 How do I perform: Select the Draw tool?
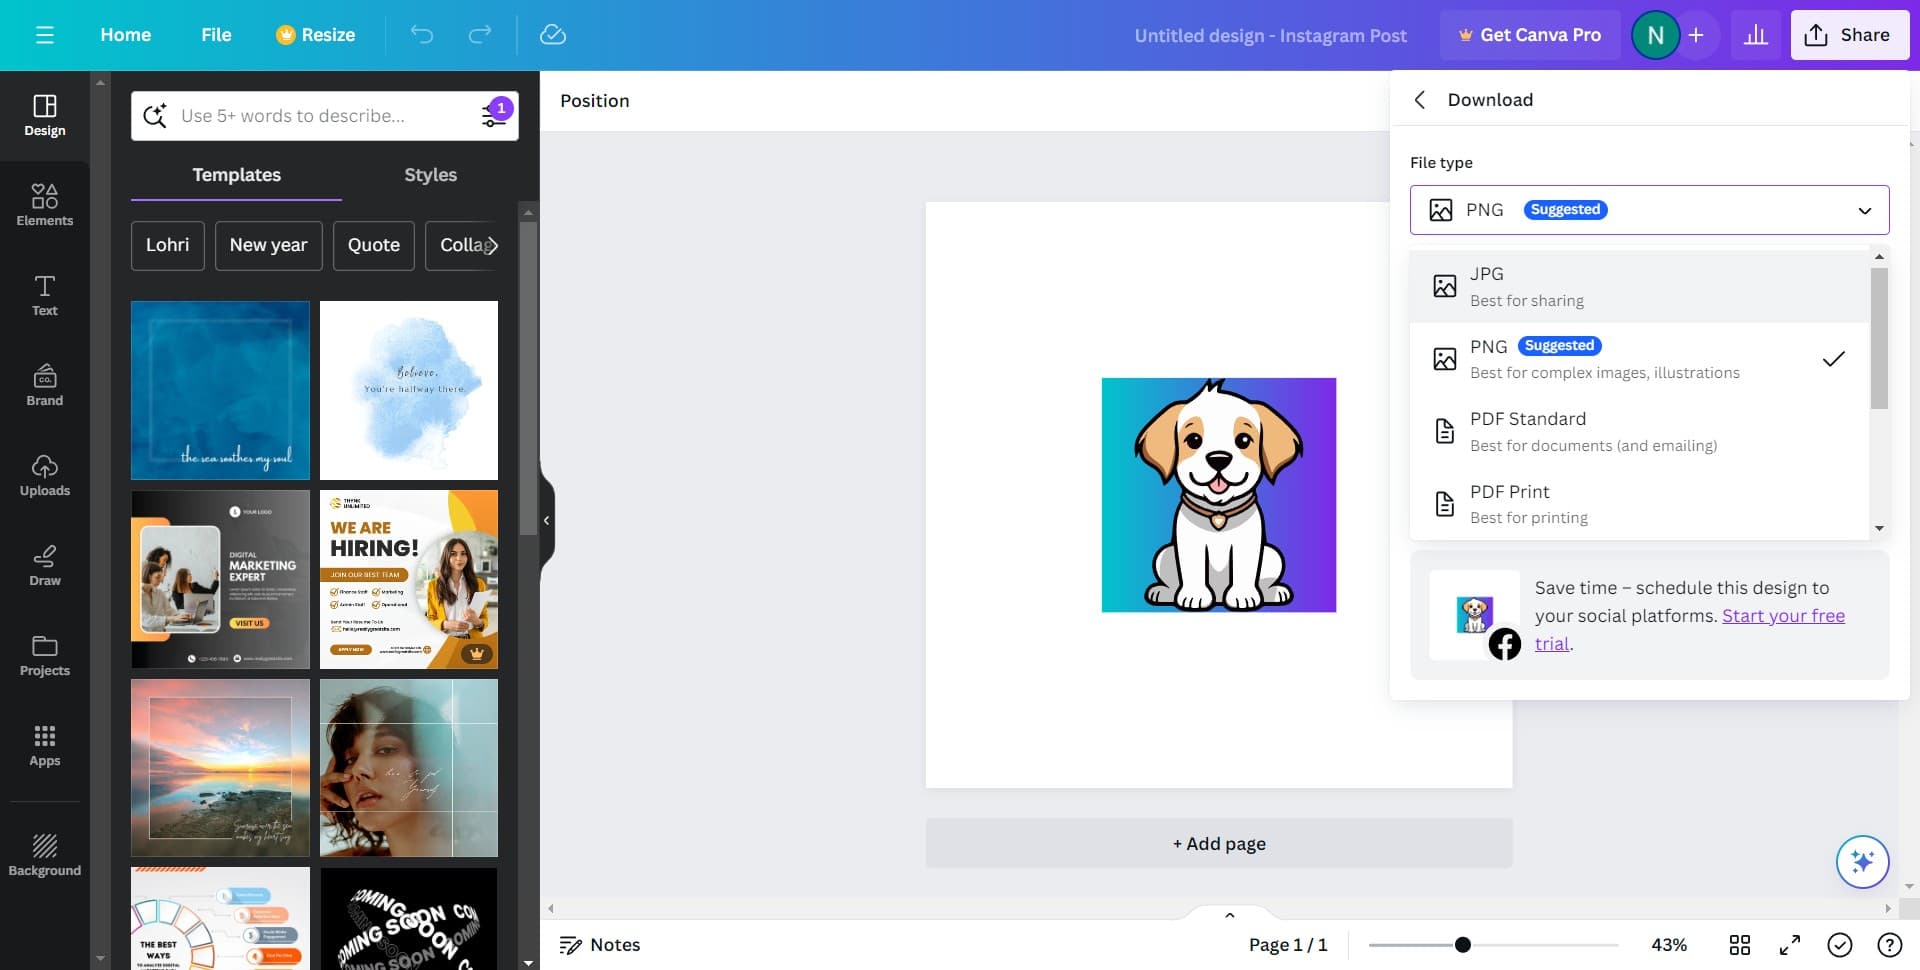pyautogui.click(x=44, y=565)
